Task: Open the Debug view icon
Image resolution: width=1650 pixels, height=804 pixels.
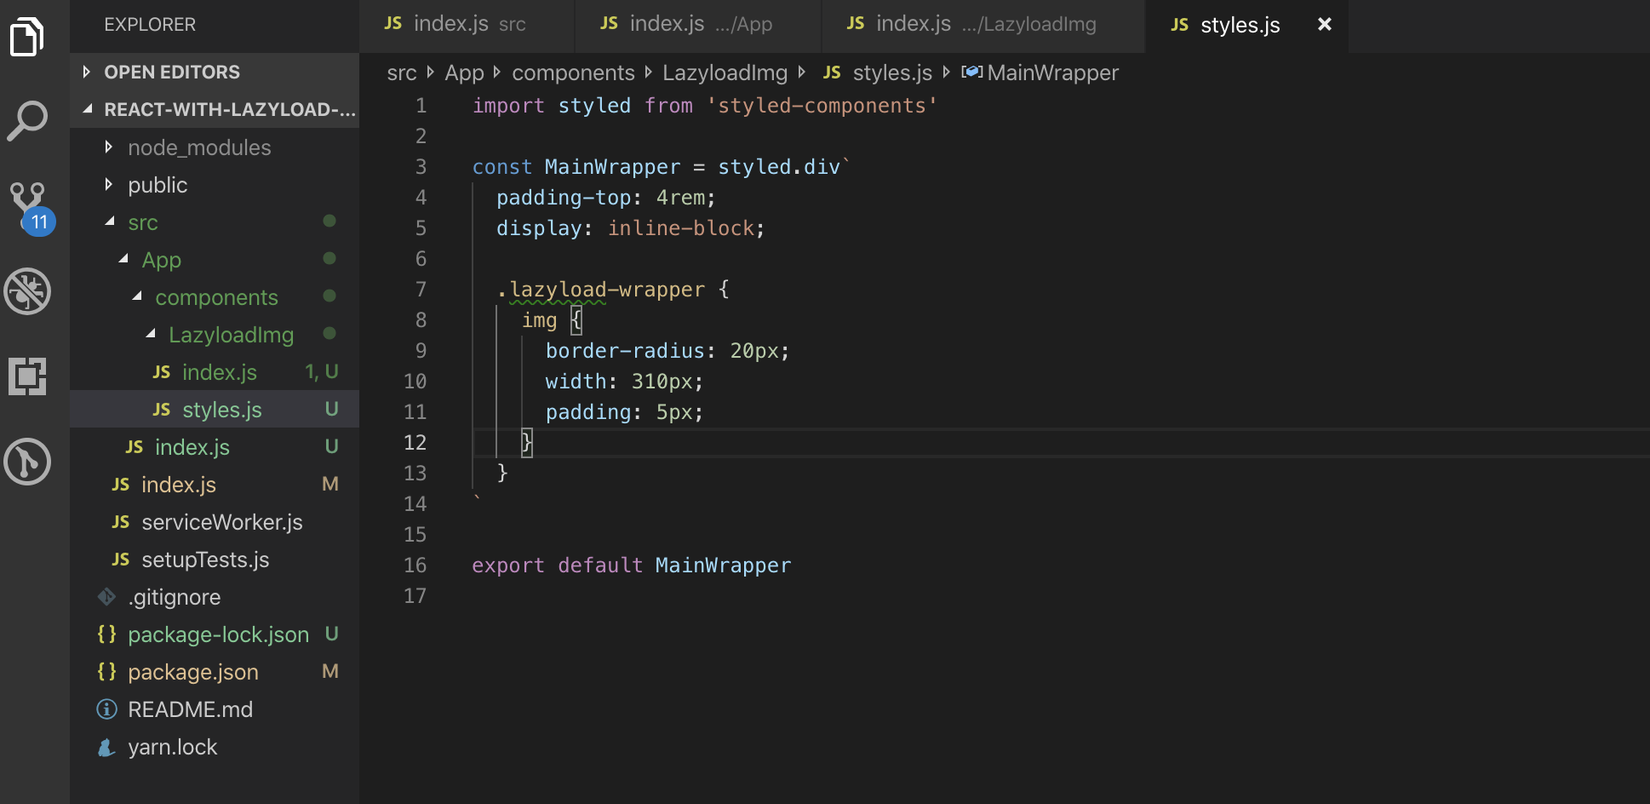Action: (27, 292)
